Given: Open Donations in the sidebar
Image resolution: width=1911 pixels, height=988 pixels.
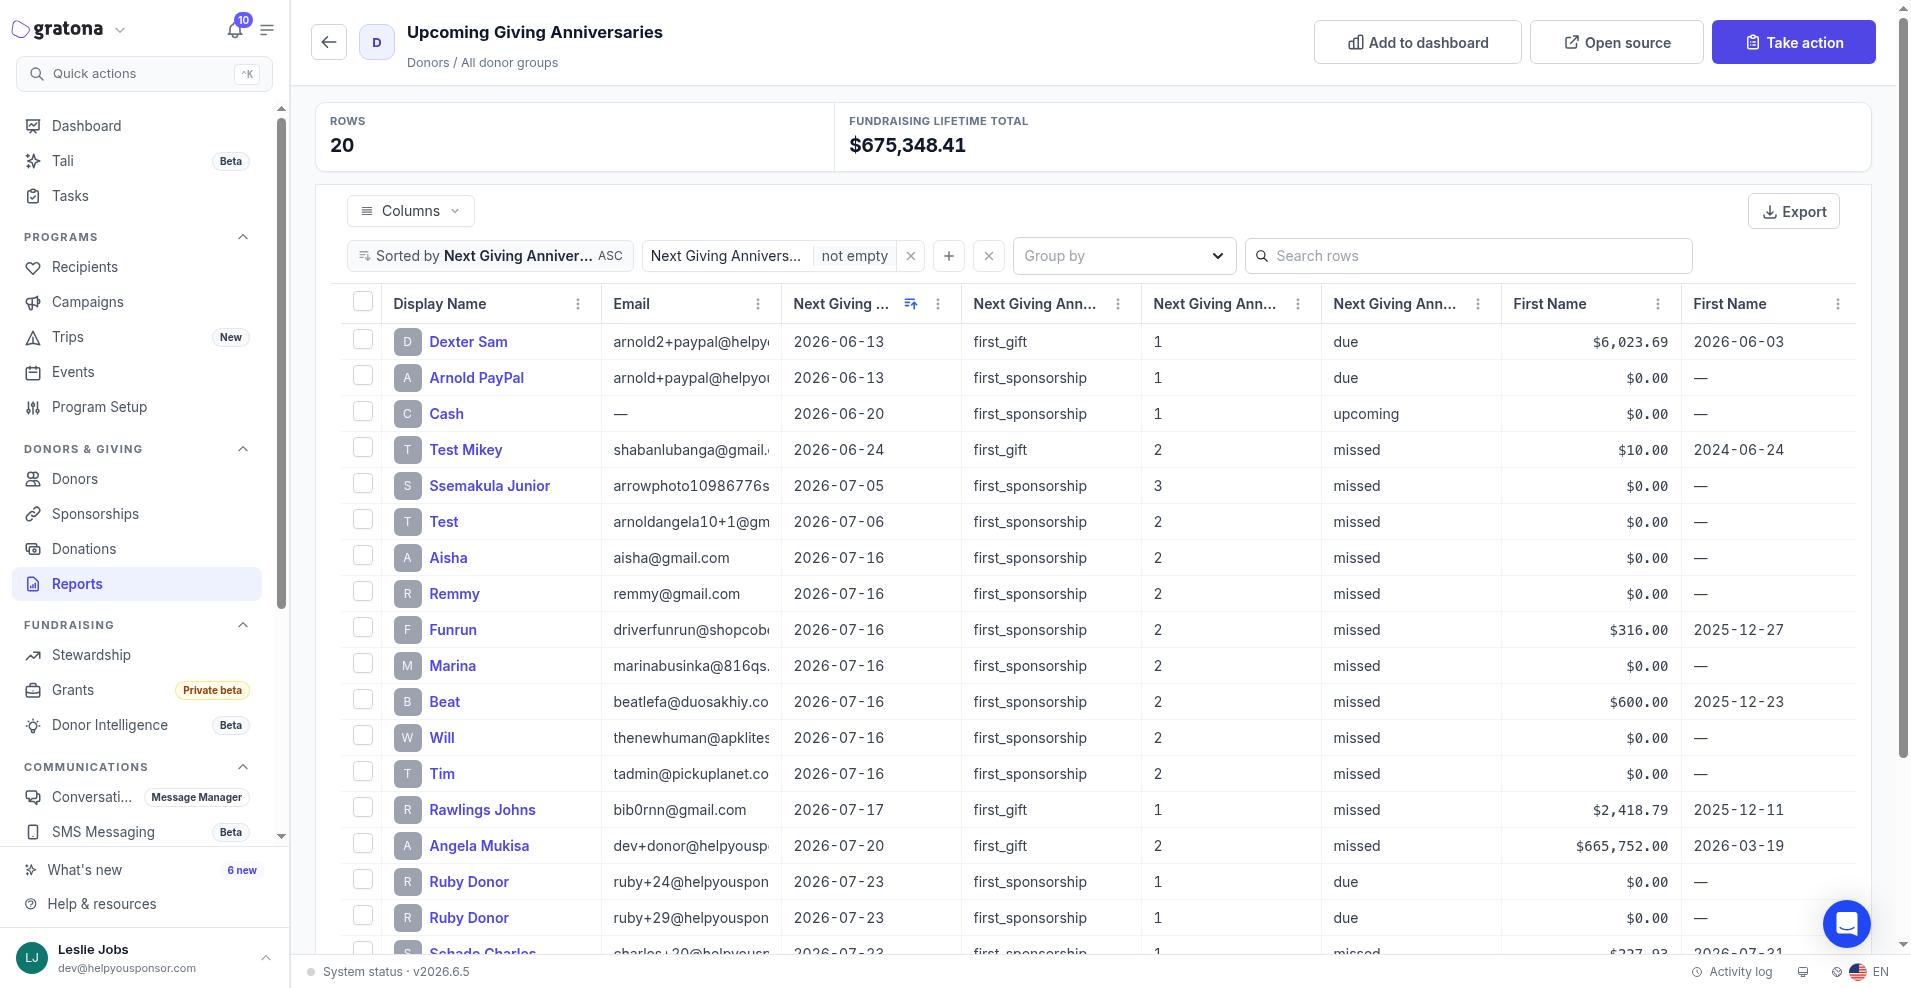Looking at the screenshot, I should 137,549.
